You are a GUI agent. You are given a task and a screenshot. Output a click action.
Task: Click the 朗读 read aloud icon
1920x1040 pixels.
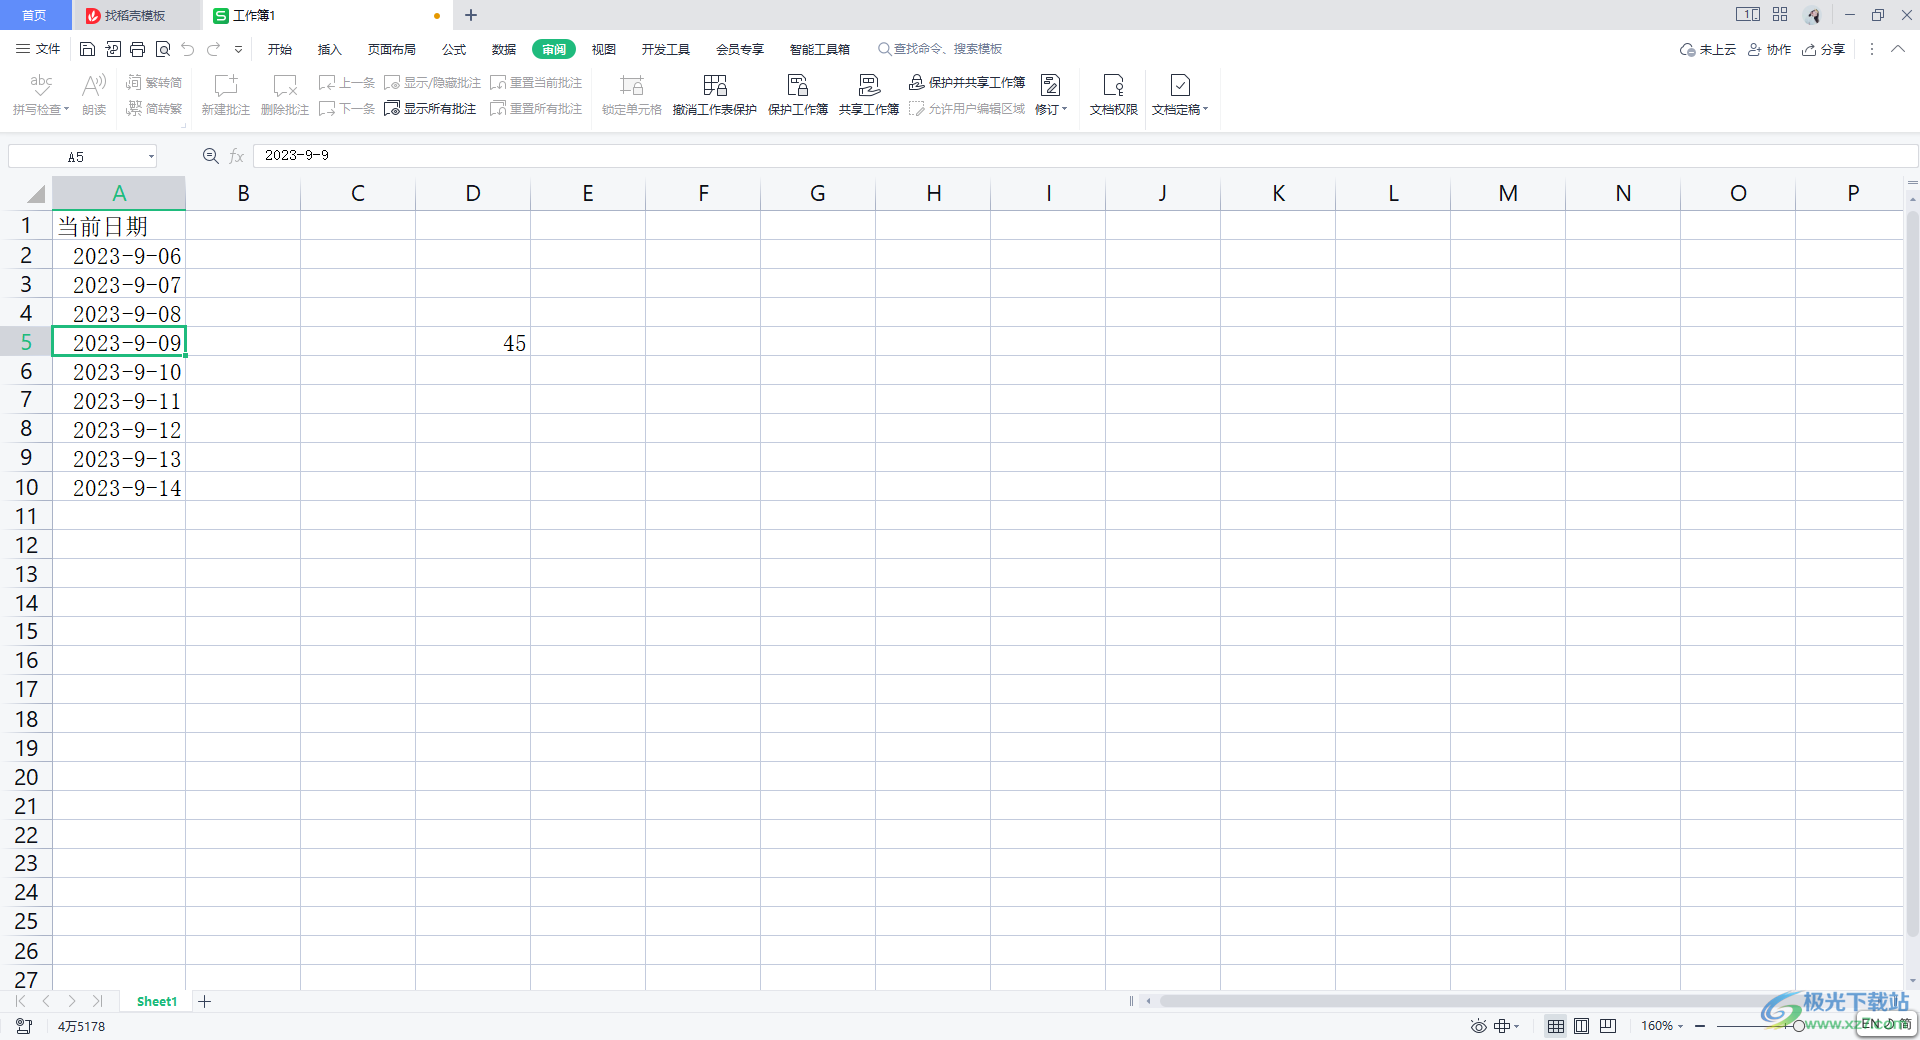pos(94,86)
